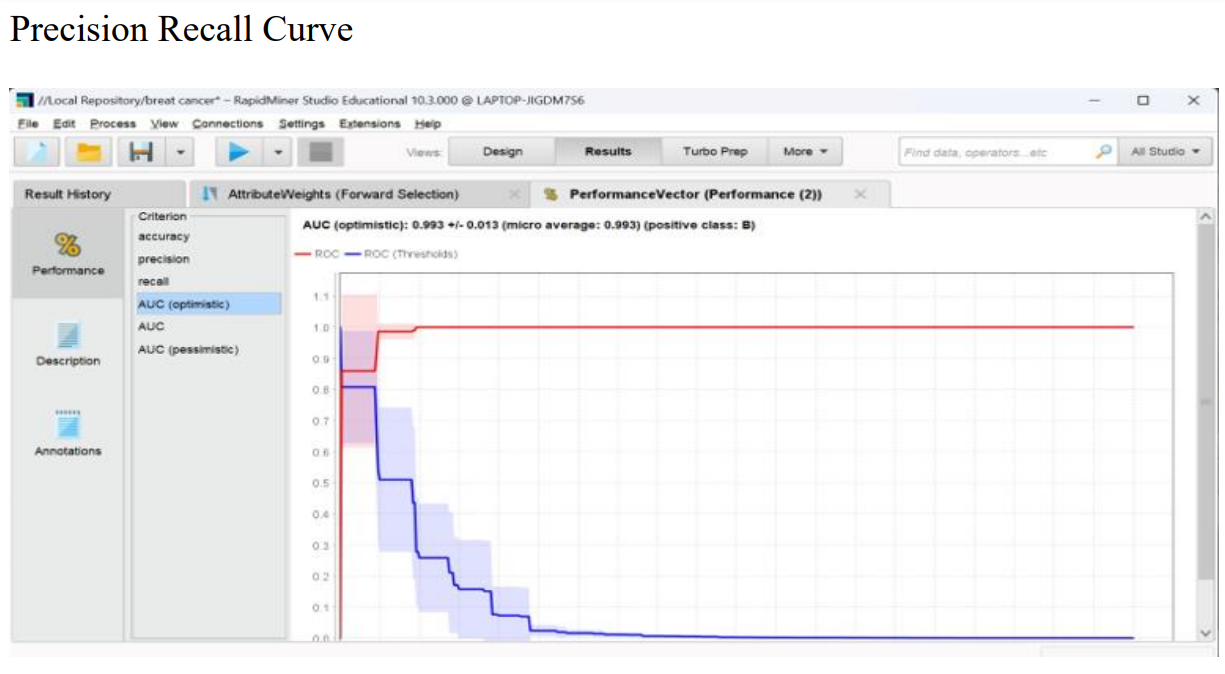Open the More views dropdown

[x=805, y=152]
